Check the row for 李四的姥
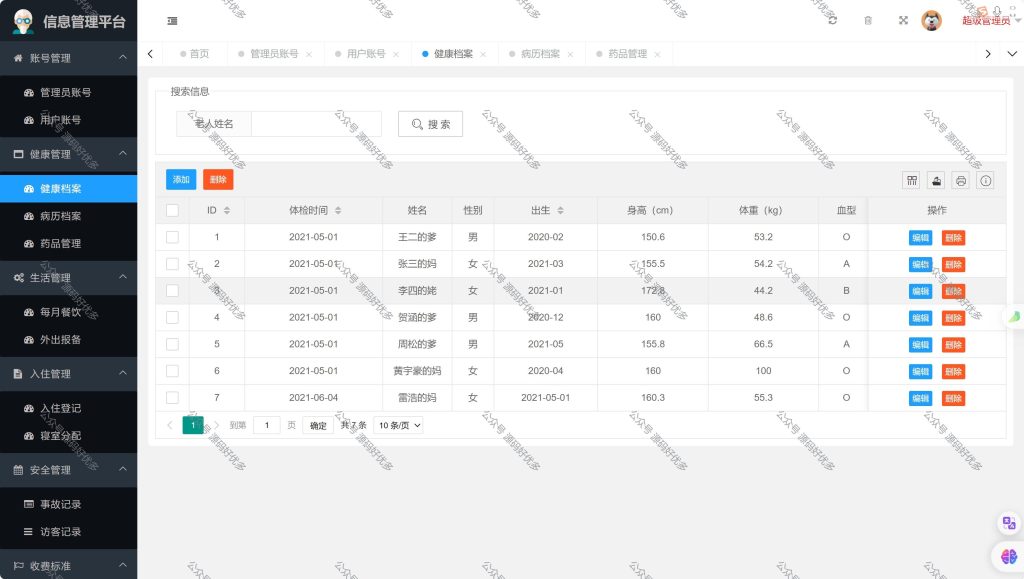This screenshot has height=579, width=1024. [172, 290]
